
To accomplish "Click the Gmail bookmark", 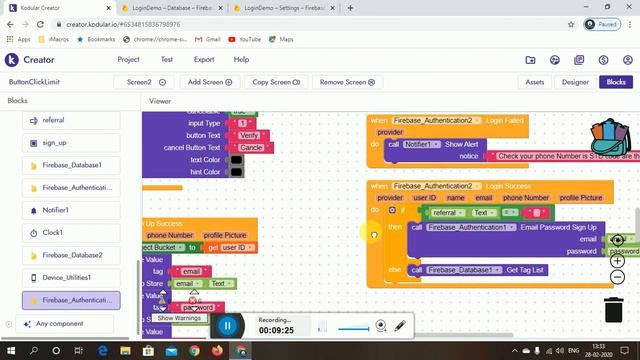I will click(208, 40).
